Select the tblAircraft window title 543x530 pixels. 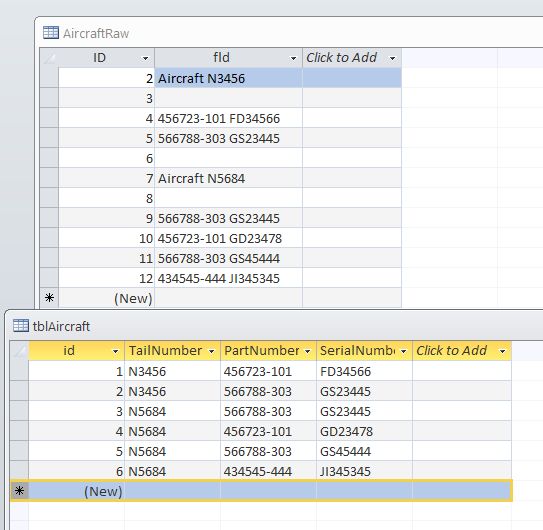pyautogui.click(x=61, y=326)
